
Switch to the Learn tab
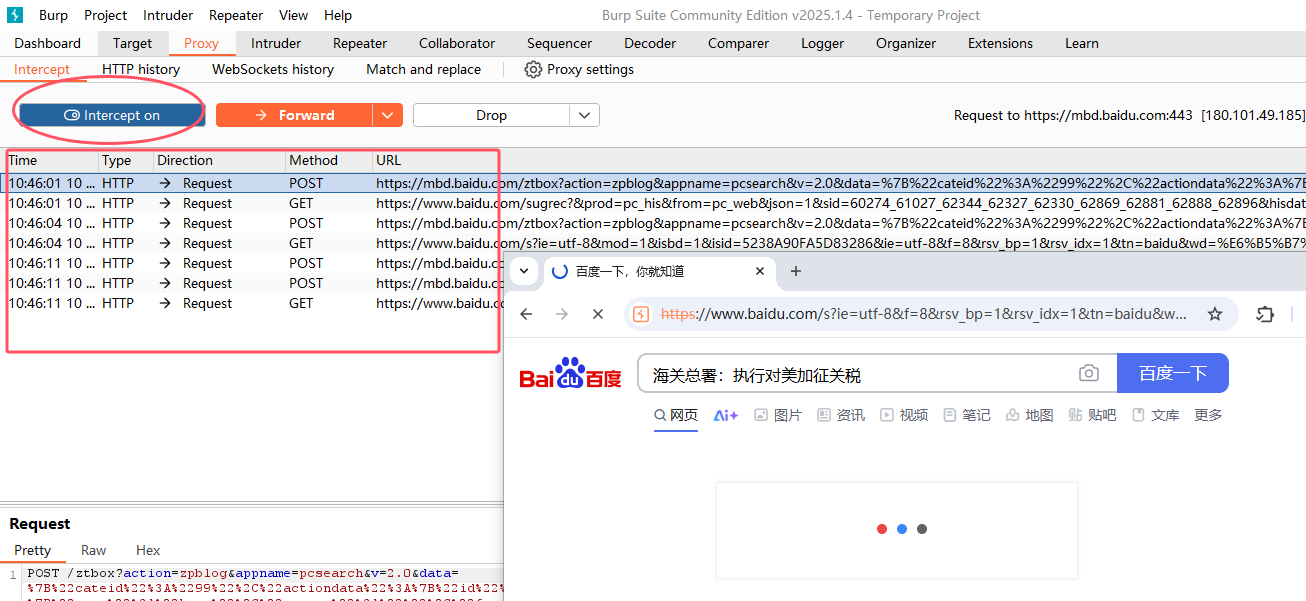coord(1082,43)
